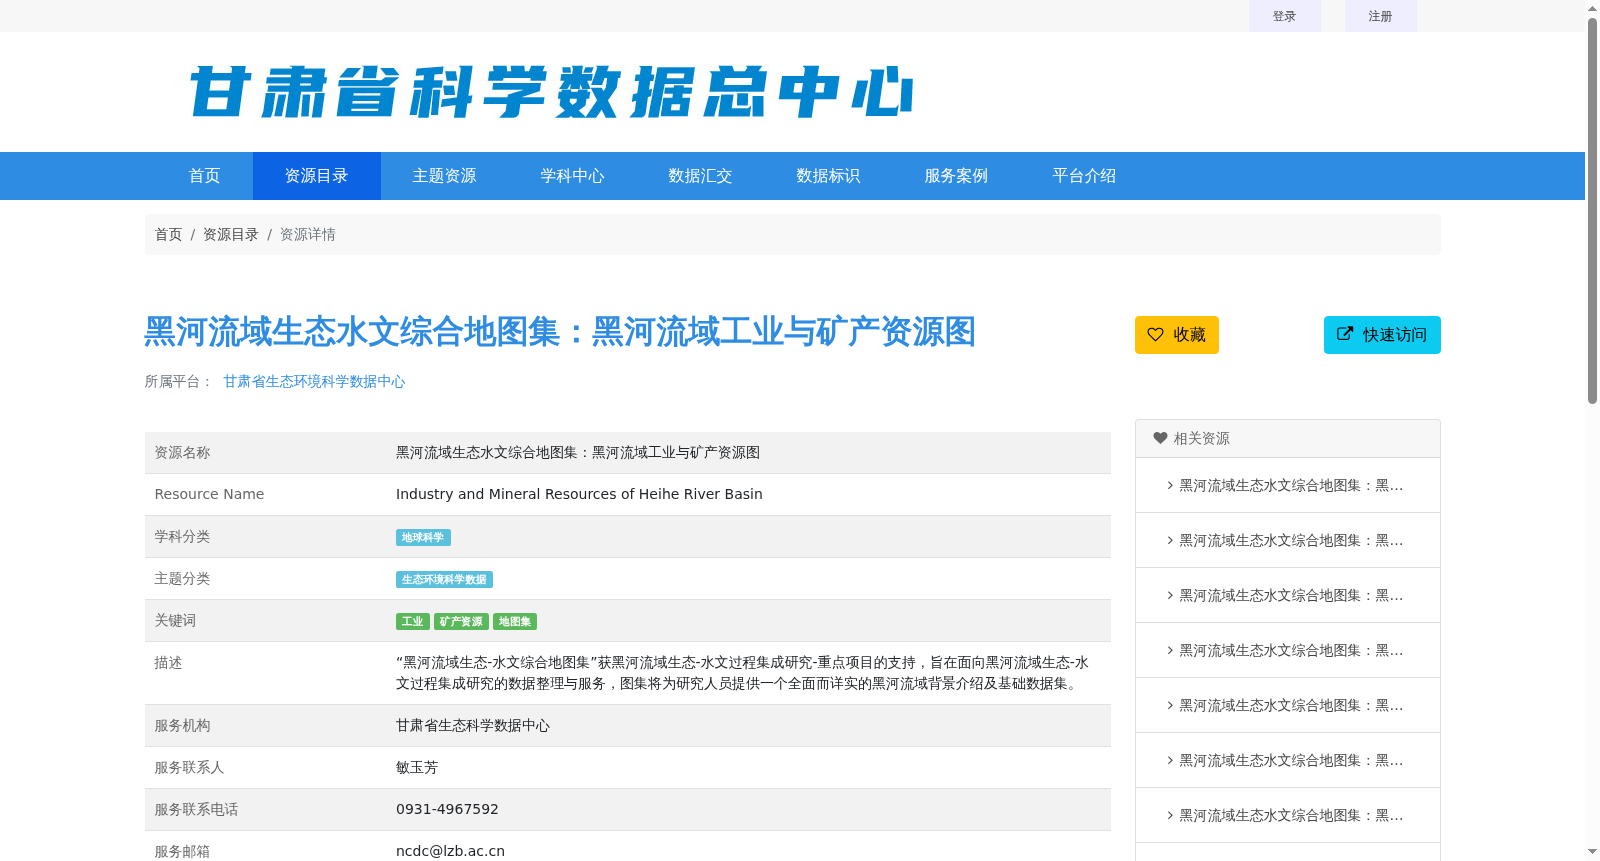Open the 注册 register button

[x=1380, y=16]
